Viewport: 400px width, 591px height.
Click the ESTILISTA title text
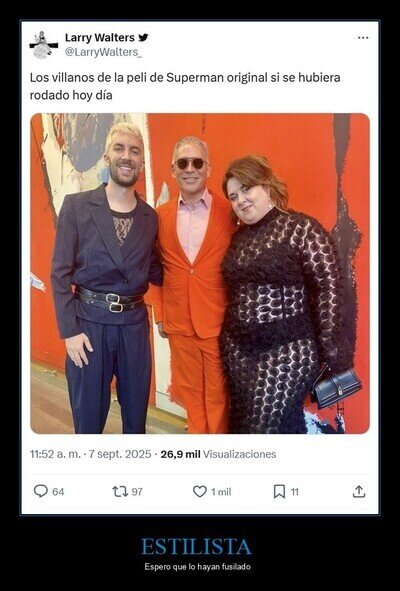[x=196, y=547]
